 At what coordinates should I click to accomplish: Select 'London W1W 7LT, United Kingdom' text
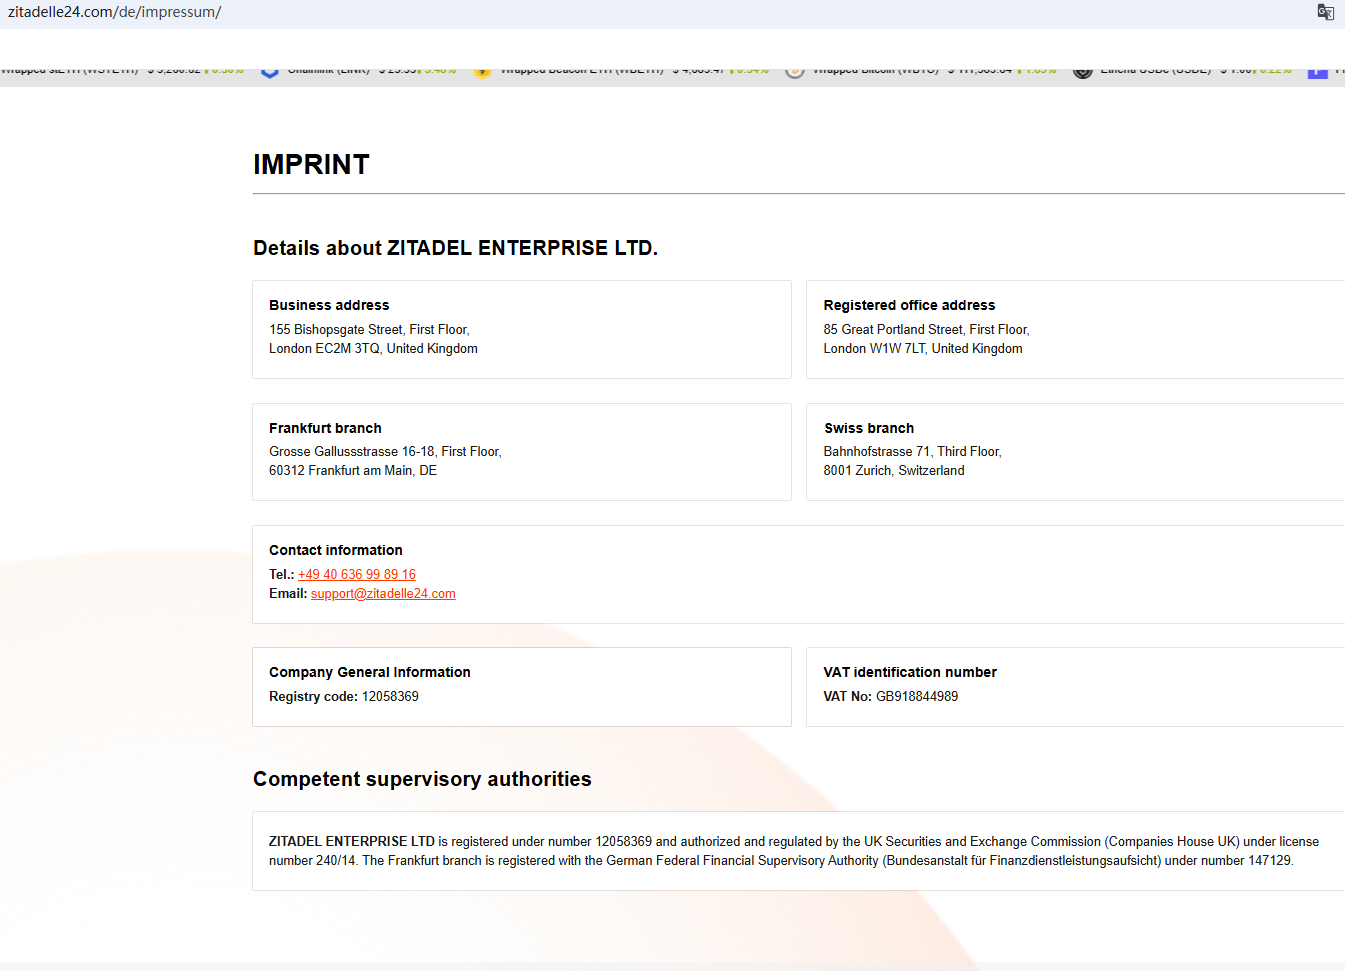pyautogui.click(x=923, y=348)
